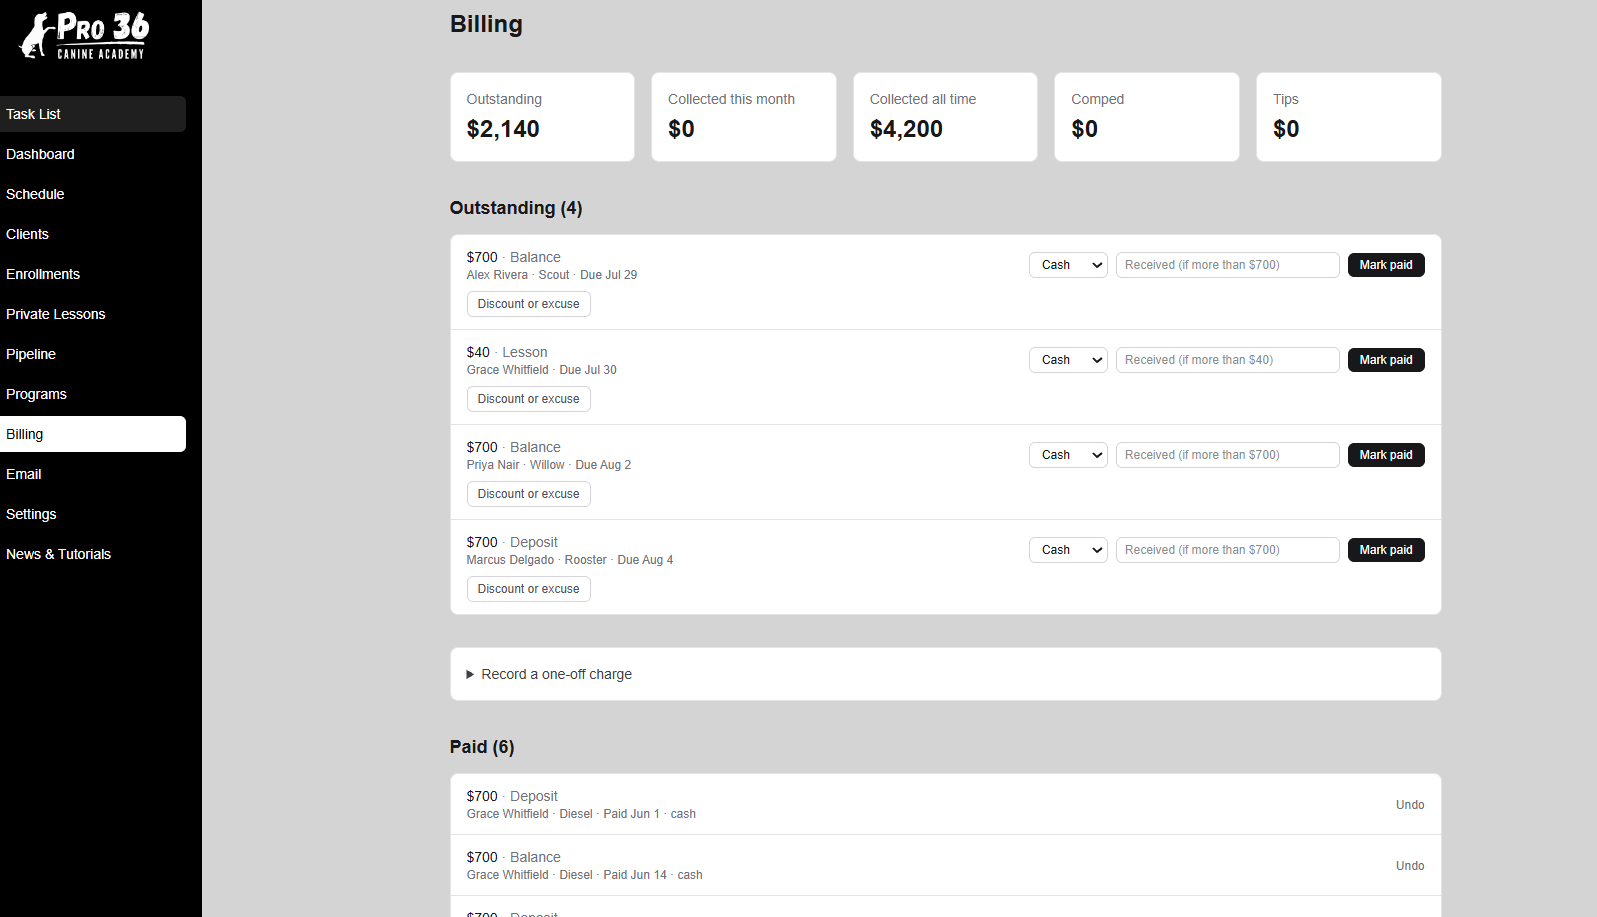
Task: Open Settings from the sidebar
Action: (x=93, y=514)
